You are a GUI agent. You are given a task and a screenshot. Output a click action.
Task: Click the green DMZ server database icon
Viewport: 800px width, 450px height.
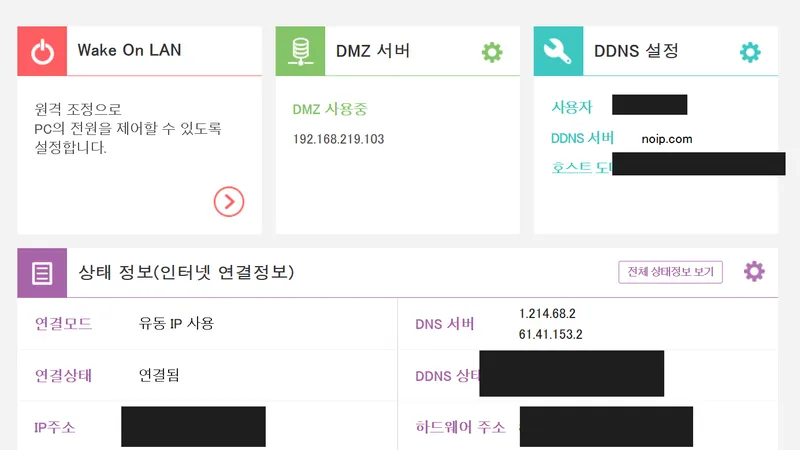[301, 52]
